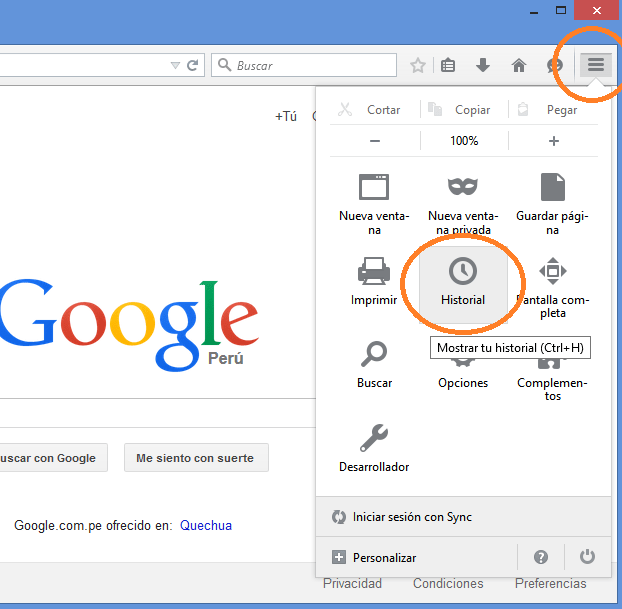
Task: Maximize the browser window
Action: coord(561,11)
